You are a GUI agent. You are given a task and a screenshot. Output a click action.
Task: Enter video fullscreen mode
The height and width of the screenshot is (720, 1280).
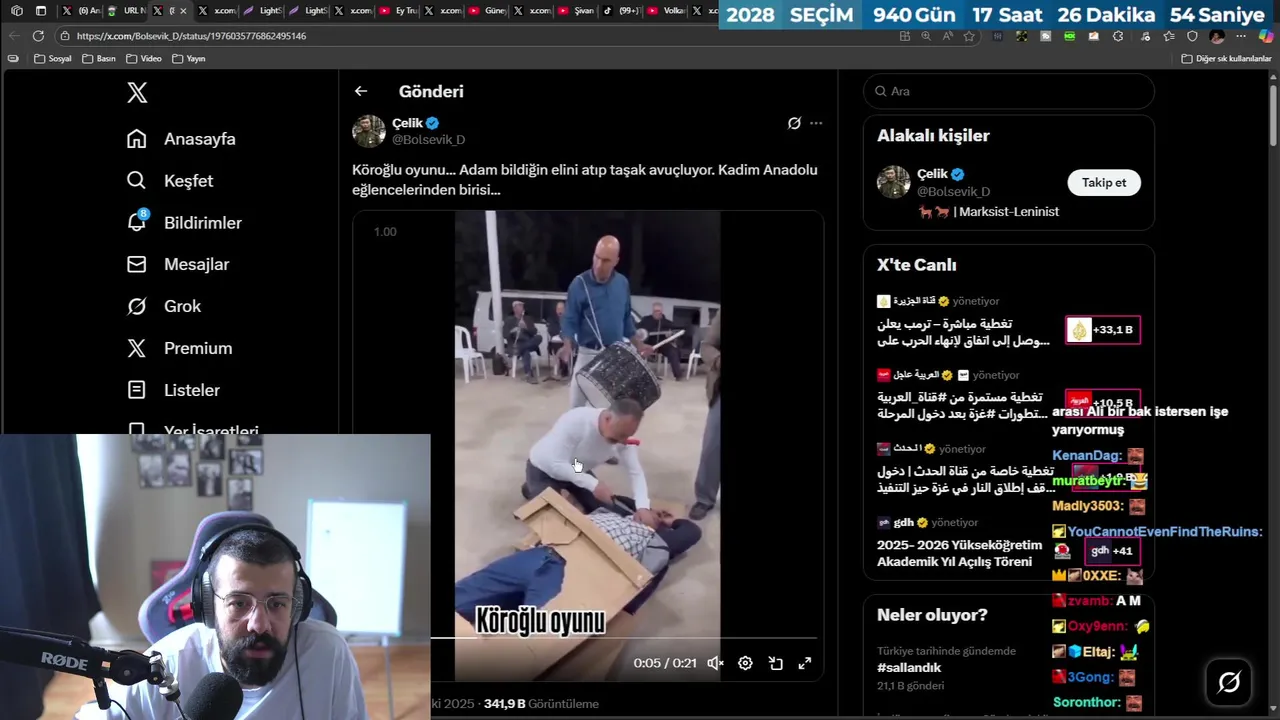click(x=804, y=663)
